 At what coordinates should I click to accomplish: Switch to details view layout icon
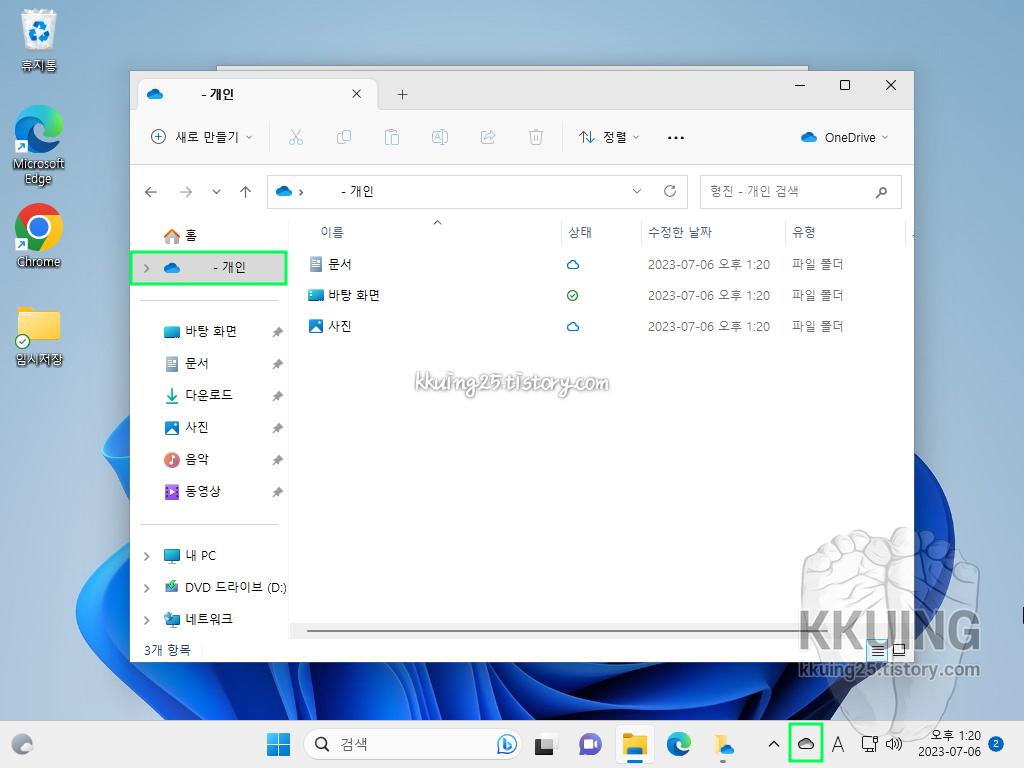(x=878, y=650)
